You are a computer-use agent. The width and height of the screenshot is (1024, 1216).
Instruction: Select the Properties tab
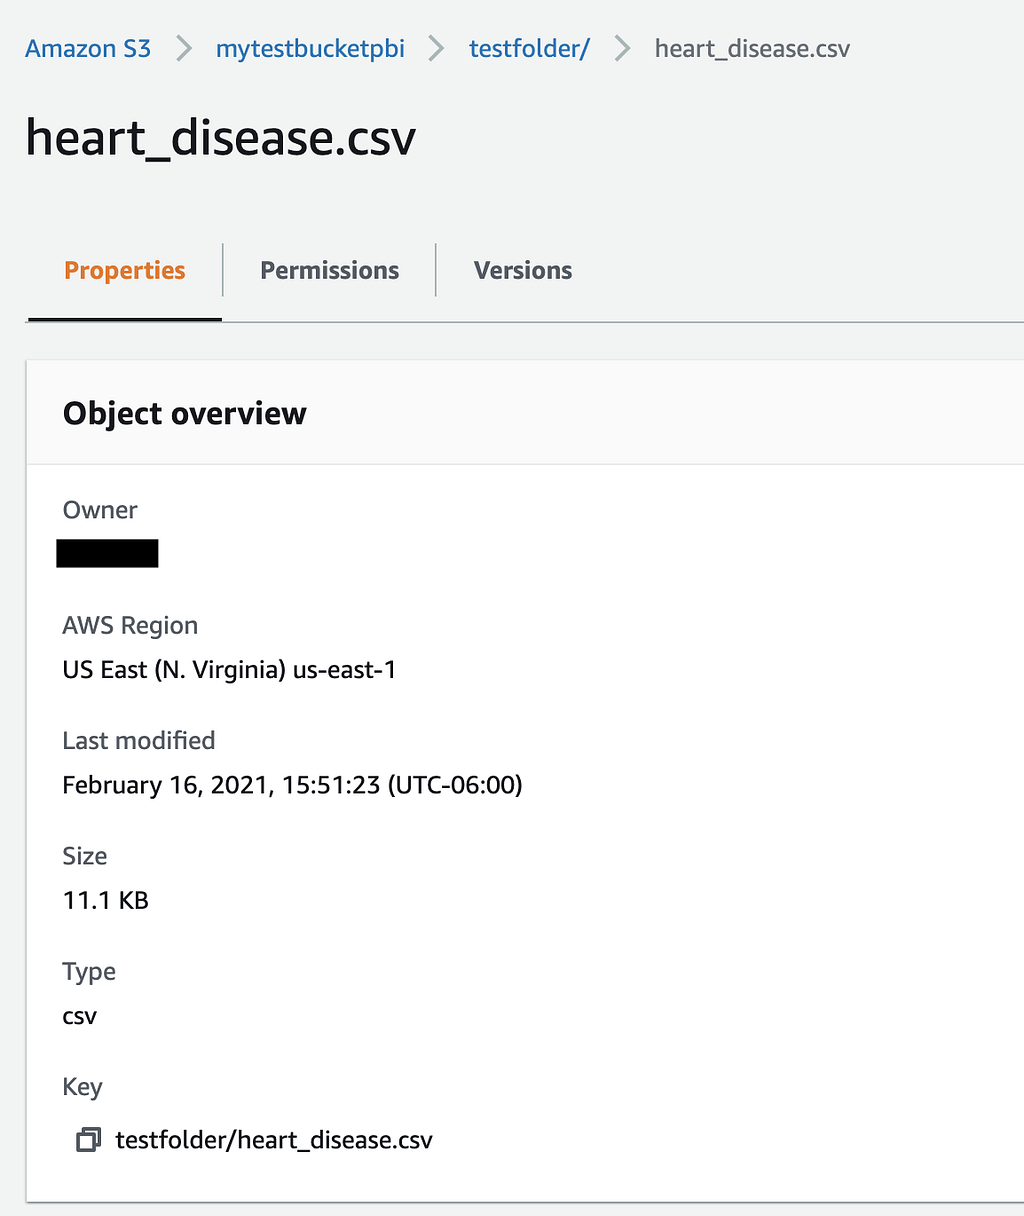point(125,271)
